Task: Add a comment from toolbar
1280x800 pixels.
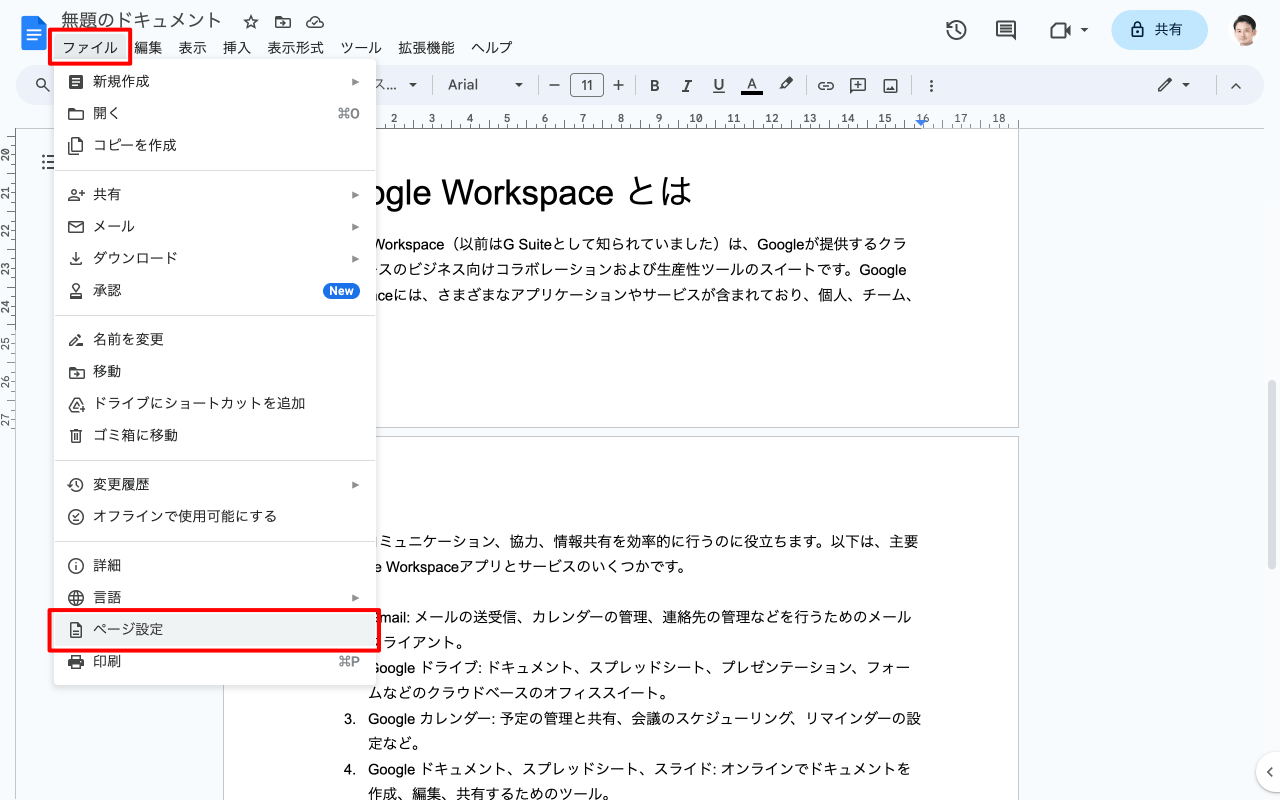Action: coord(858,85)
